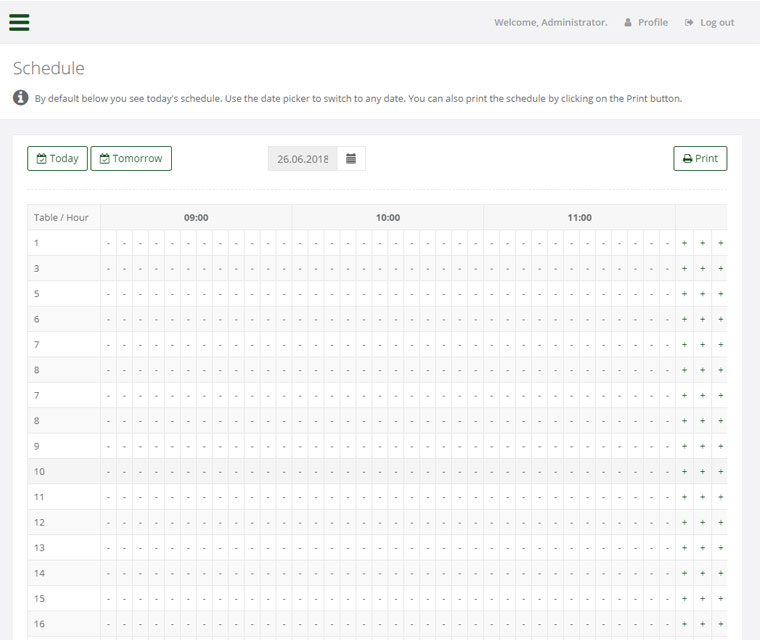Click the Schedule page heading
The width and height of the screenshot is (760, 640).
[x=48, y=68]
